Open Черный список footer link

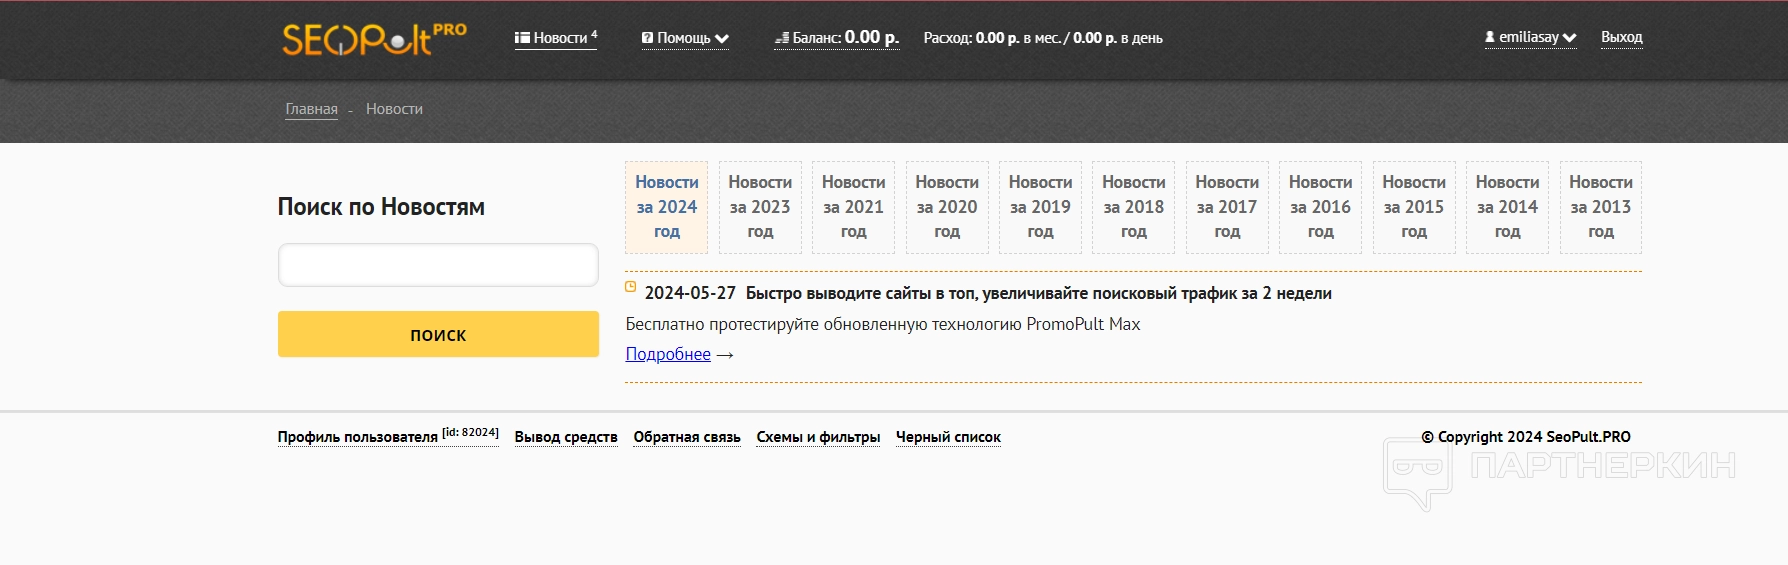(x=948, y=437)
